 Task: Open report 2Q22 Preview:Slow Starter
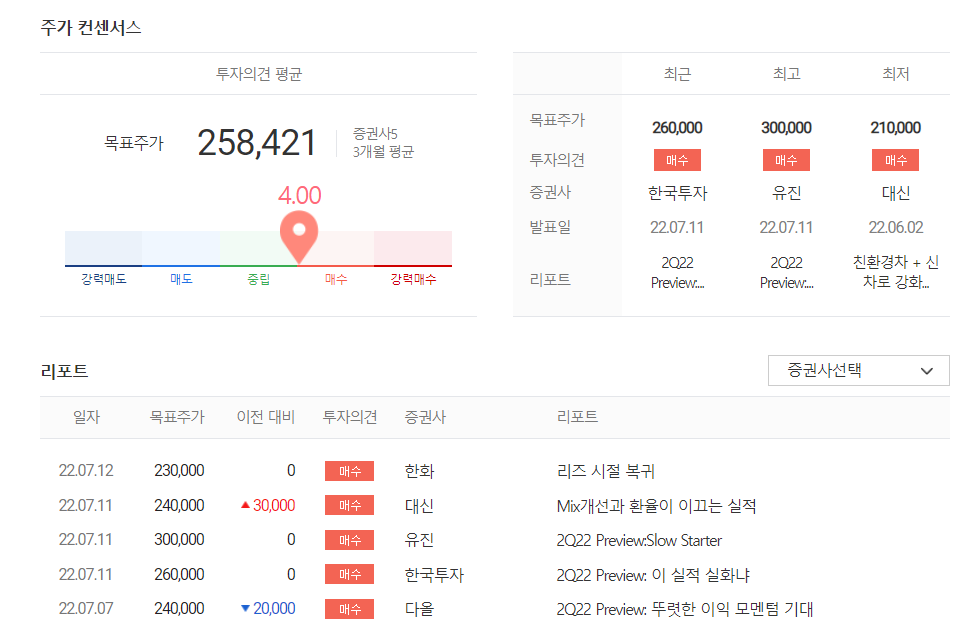click(x=639, y=540)
